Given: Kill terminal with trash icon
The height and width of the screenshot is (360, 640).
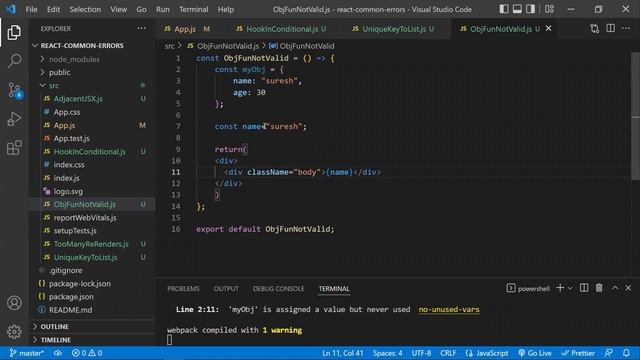Looking at the screenshot, I should (x=599, y=288).
